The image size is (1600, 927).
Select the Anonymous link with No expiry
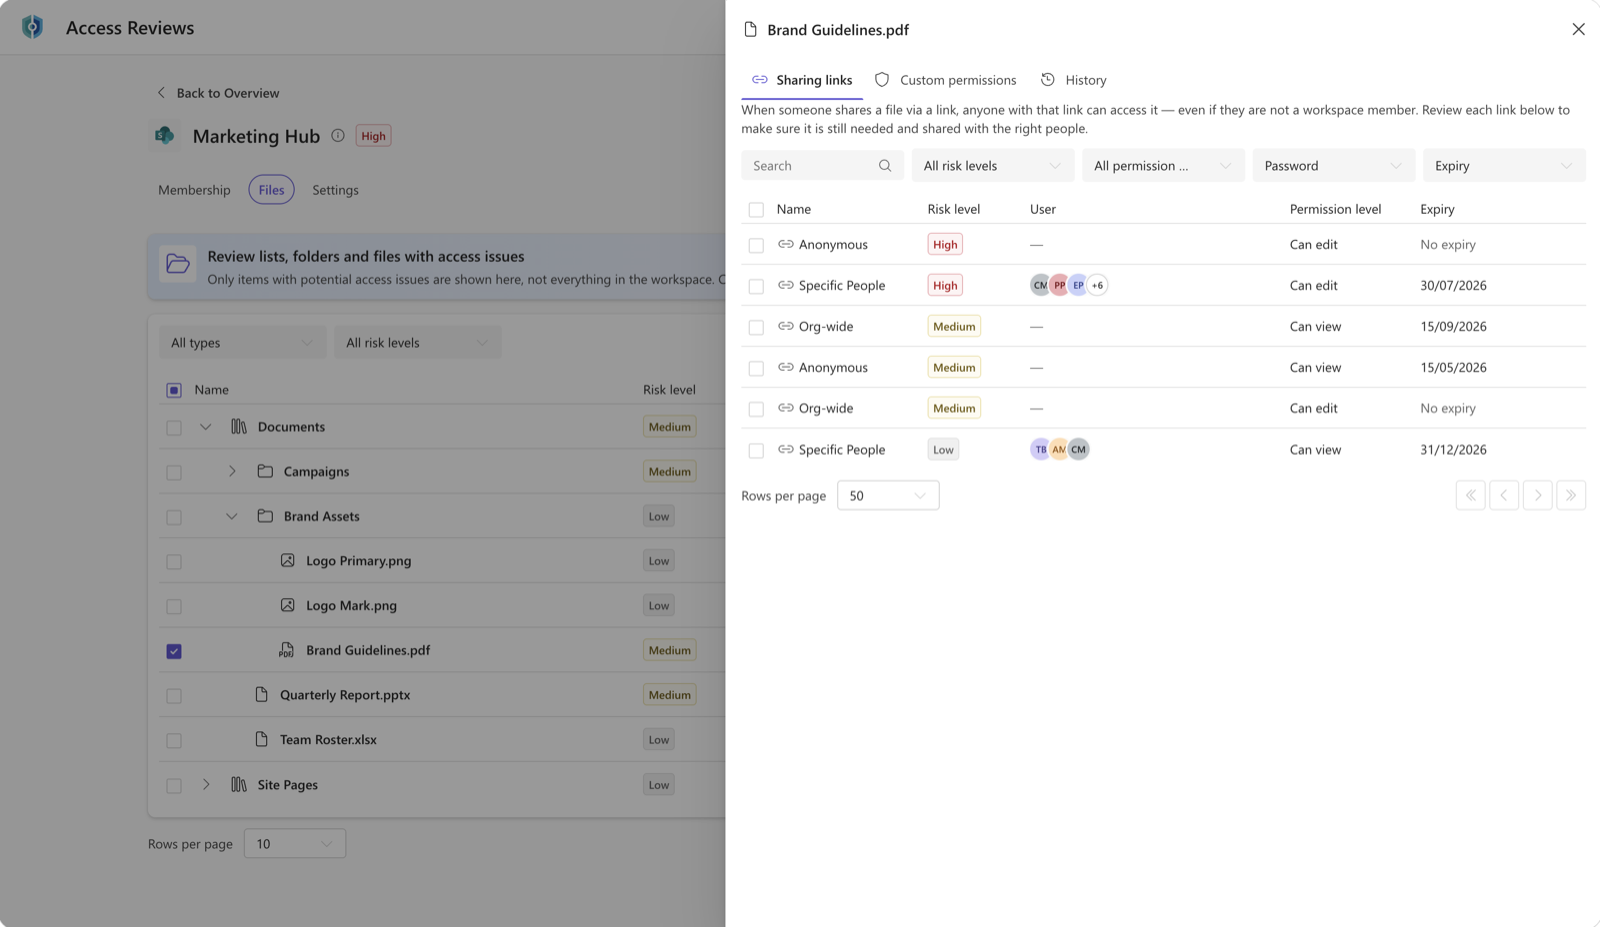click(x=756, y=245)
